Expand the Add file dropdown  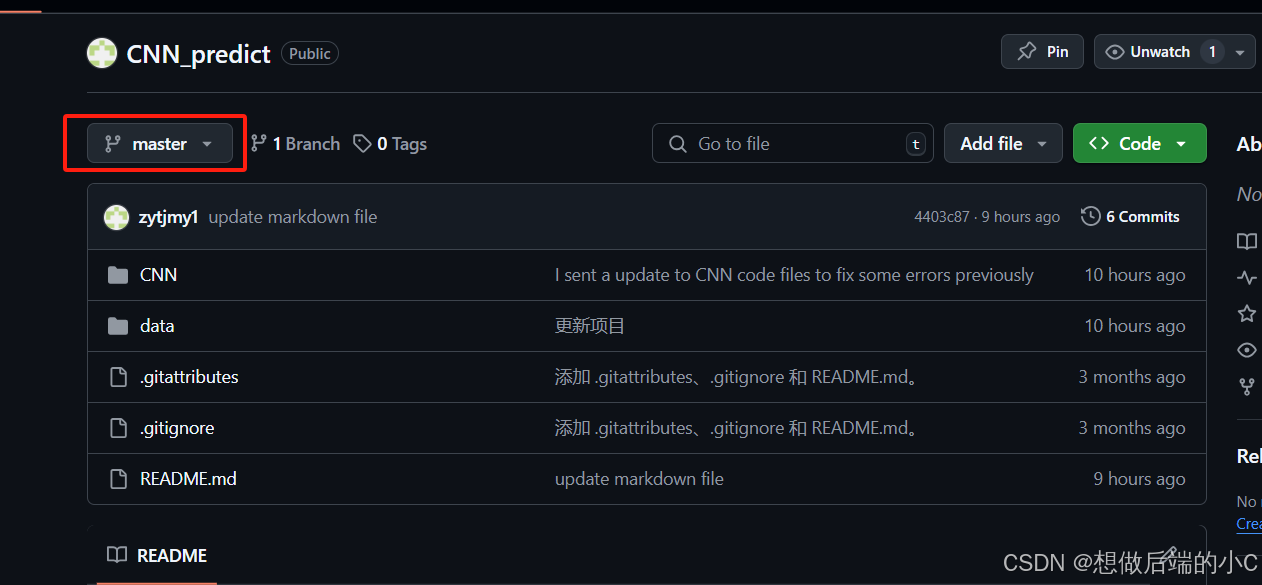[x=1003, y=144]
